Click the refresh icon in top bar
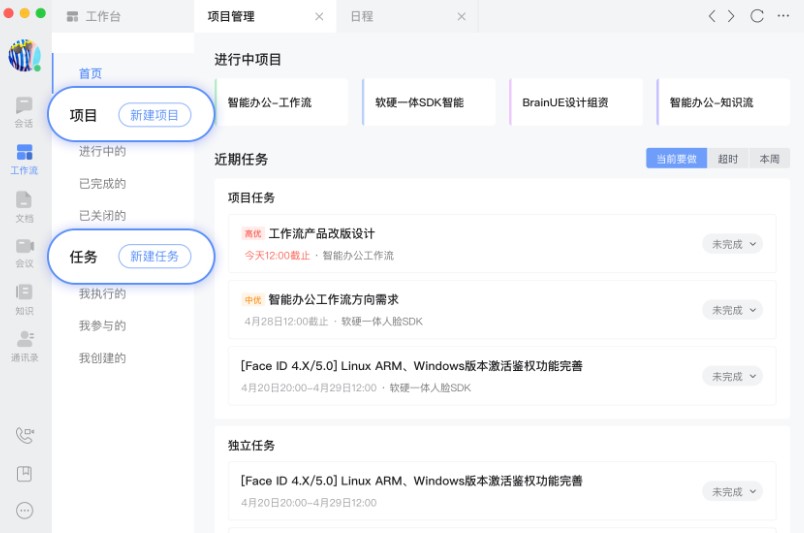The width and height of the screenshot is (804, 533). click(757, 16)
